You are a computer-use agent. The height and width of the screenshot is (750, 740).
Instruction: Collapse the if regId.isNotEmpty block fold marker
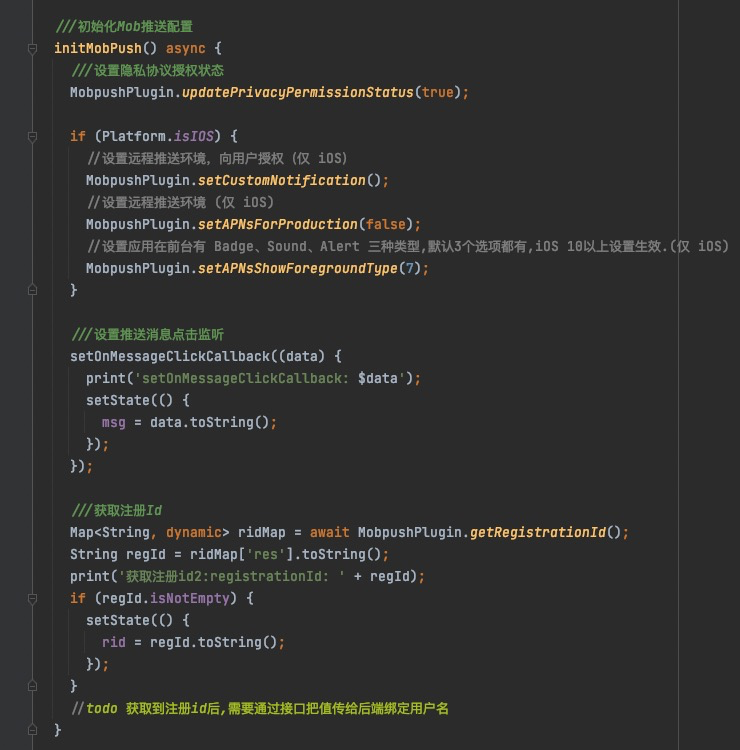[x=33, y=599]
